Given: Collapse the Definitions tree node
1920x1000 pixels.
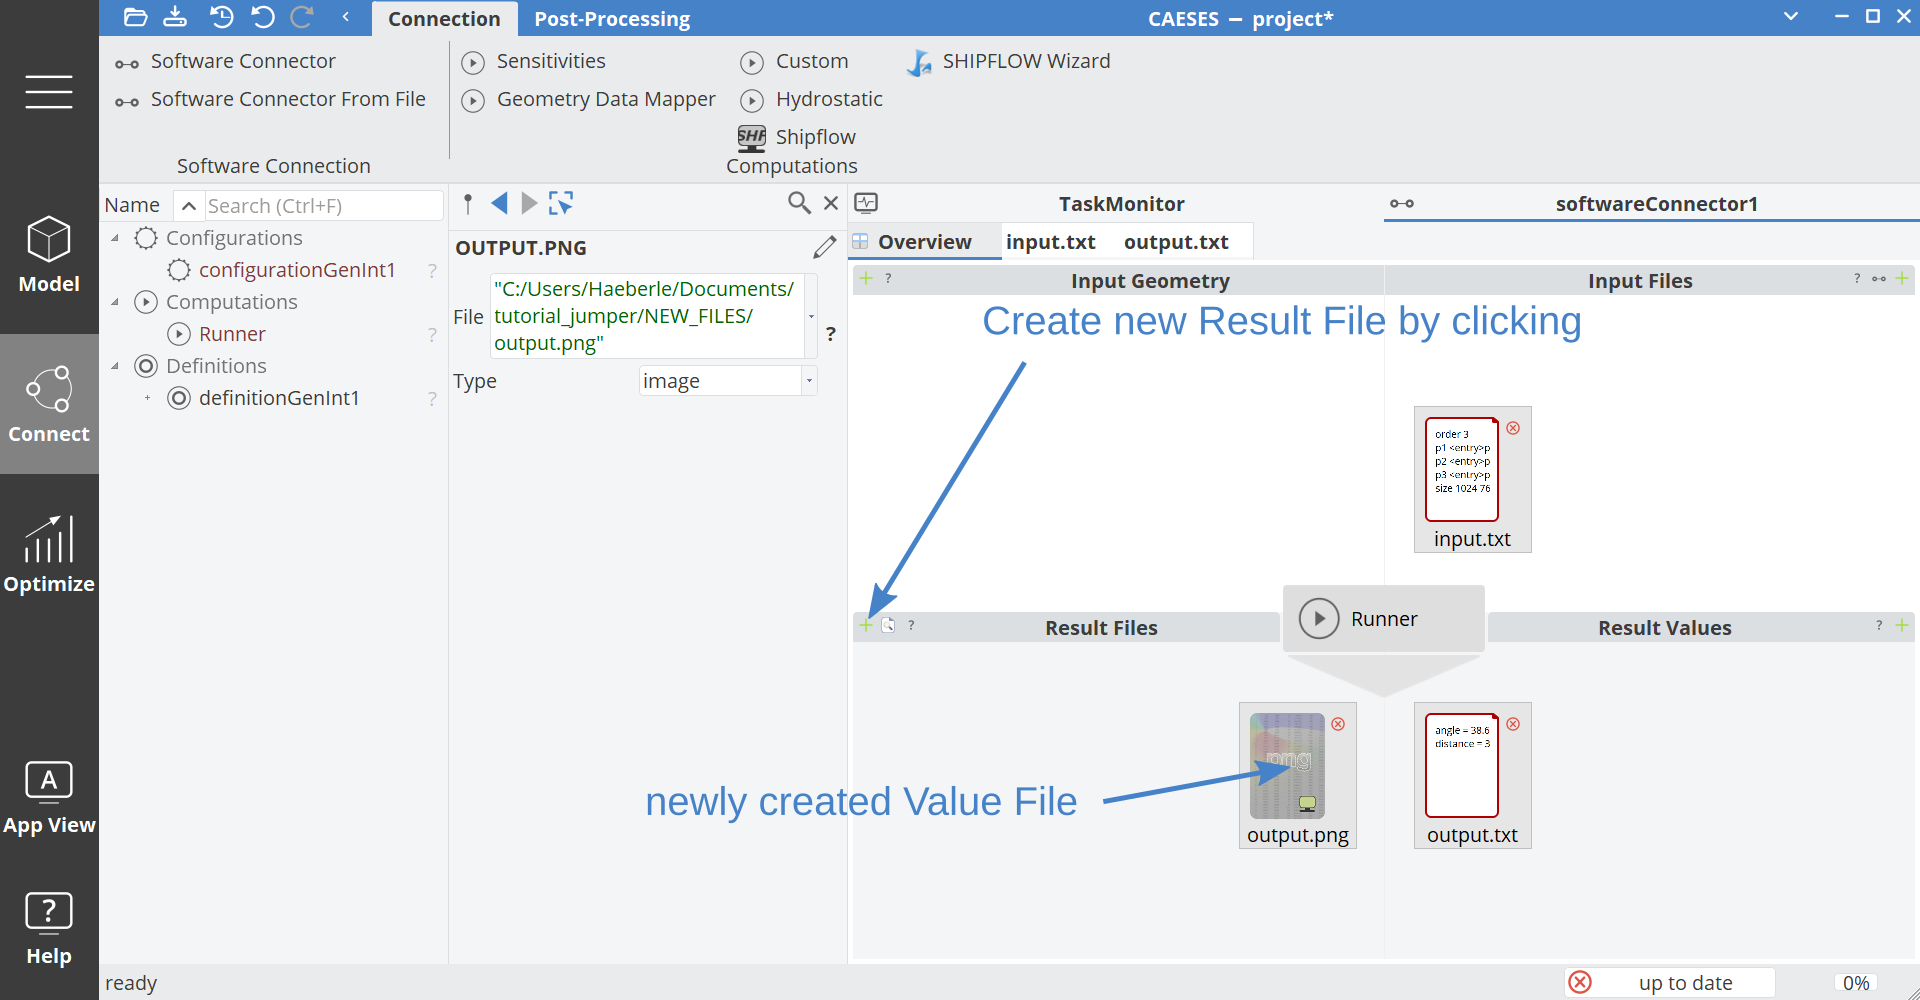Looking at the screenshot, I should tap(115, 366).
